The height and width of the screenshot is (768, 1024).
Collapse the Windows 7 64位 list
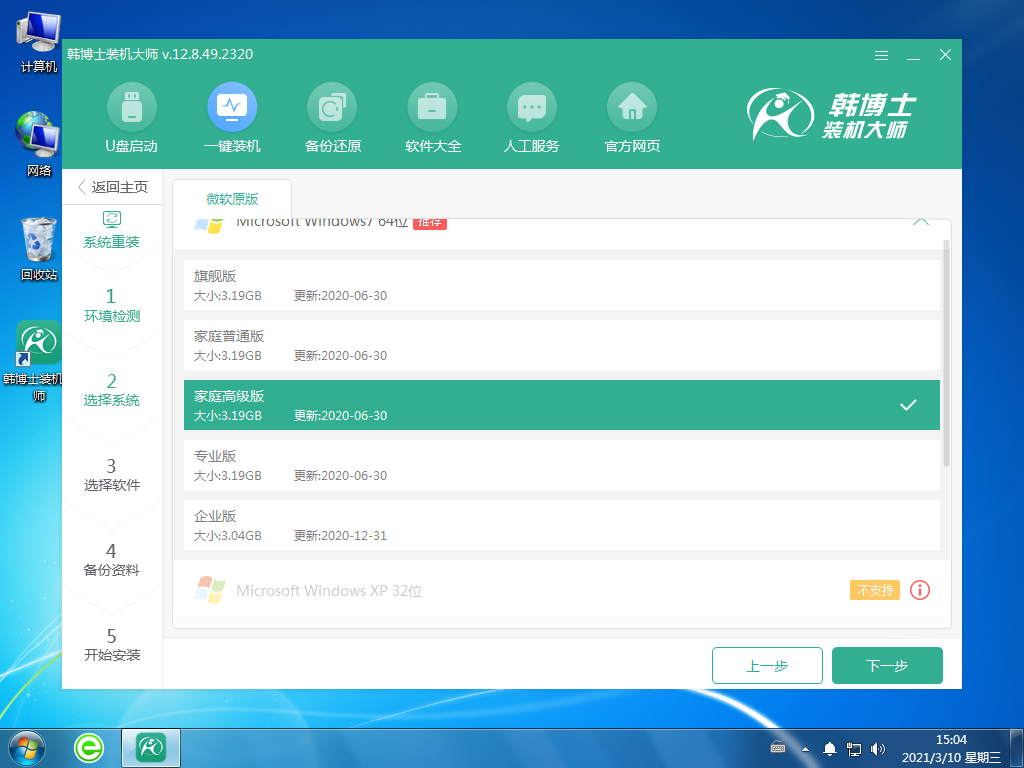(921, 222)
